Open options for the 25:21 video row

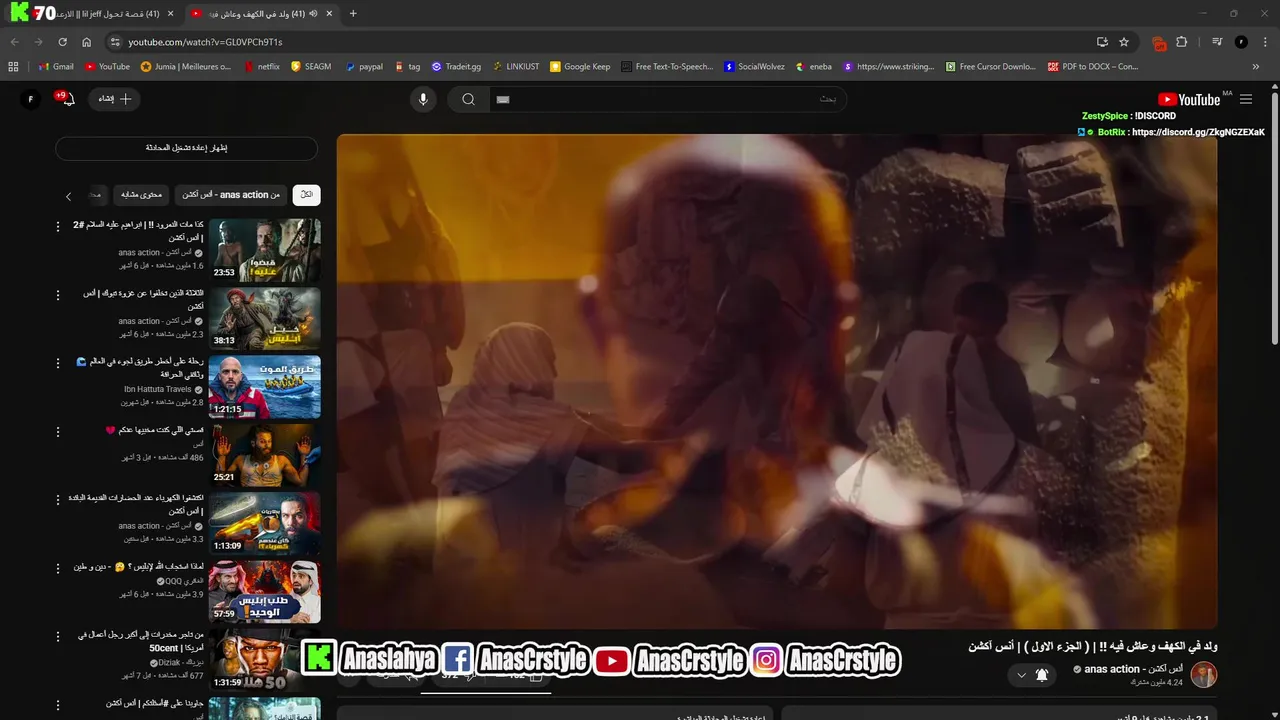[58, 432]
